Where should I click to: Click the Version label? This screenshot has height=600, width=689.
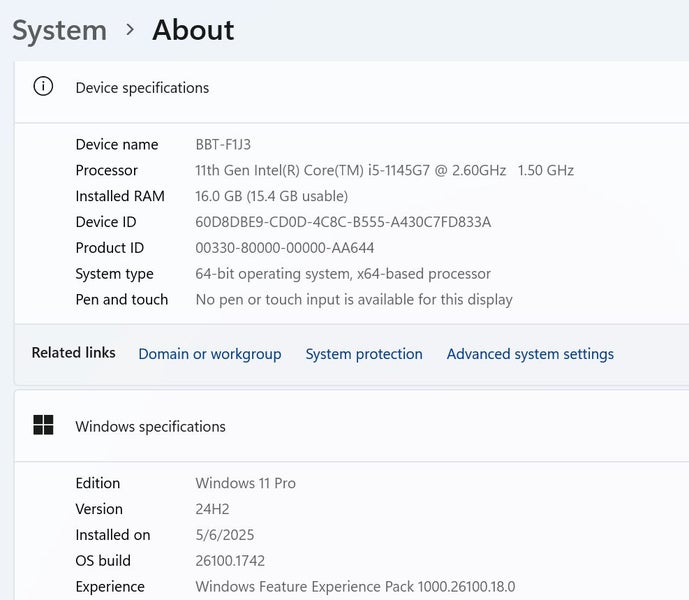pos(99,509)
